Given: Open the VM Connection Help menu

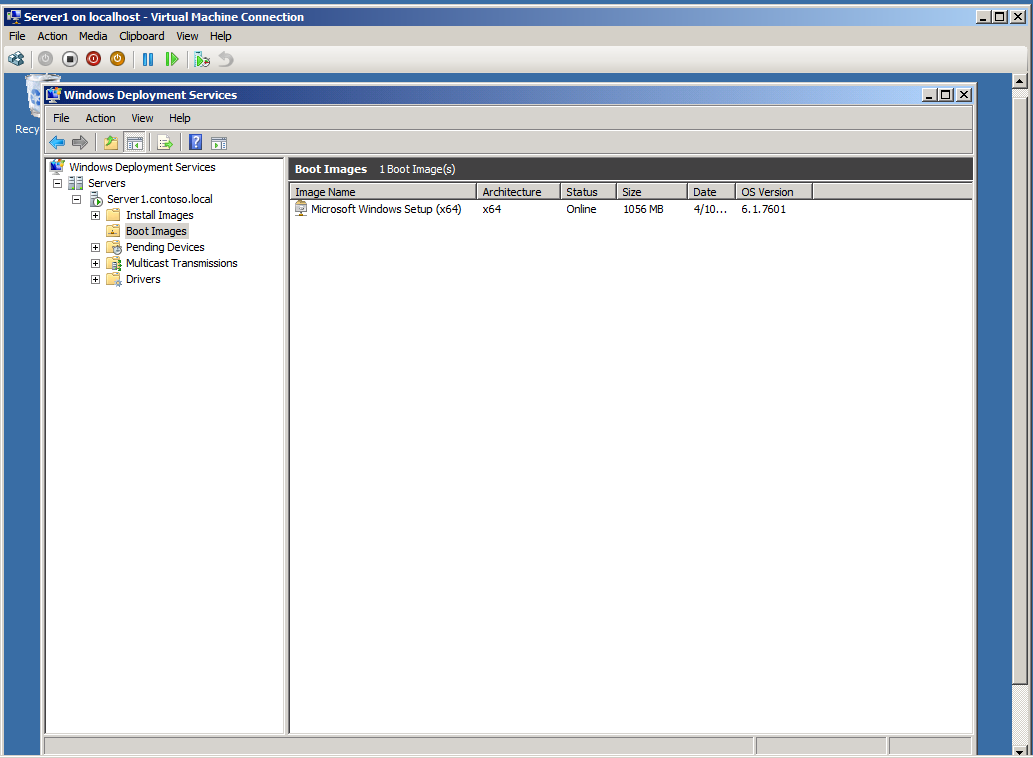Looking at the screenshot, I should [221, 36].
